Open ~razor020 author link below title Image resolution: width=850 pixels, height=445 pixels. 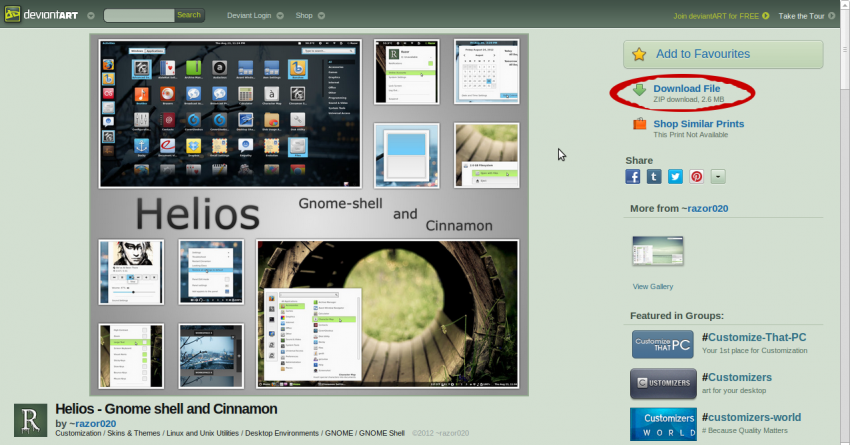tap(93, 424)
